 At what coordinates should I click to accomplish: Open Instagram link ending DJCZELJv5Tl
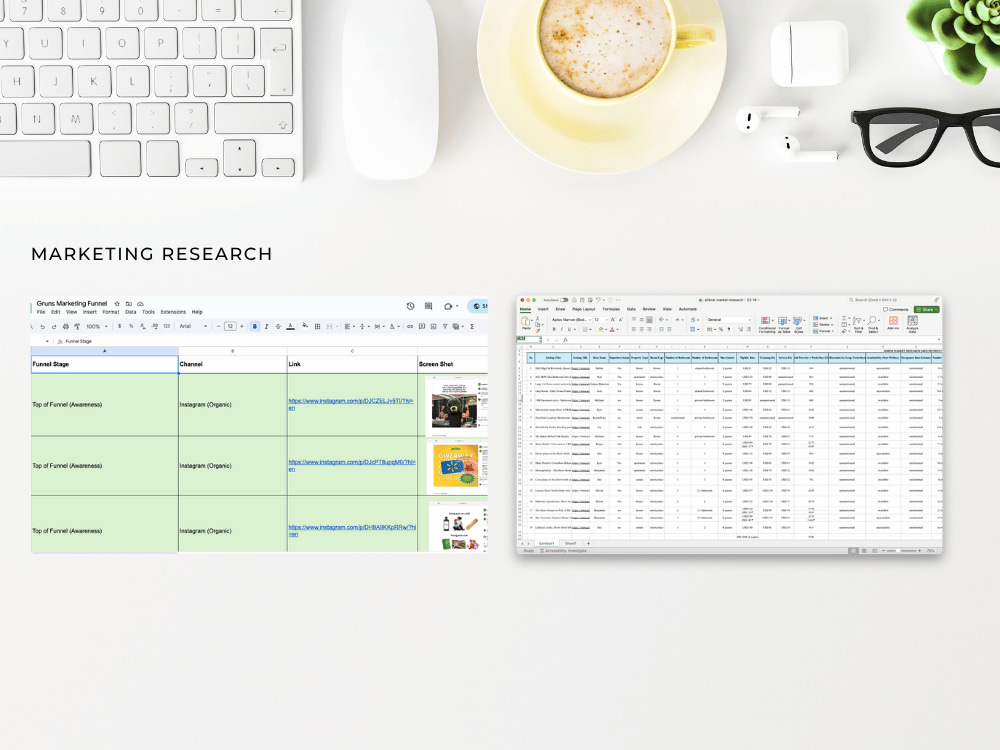351,404
